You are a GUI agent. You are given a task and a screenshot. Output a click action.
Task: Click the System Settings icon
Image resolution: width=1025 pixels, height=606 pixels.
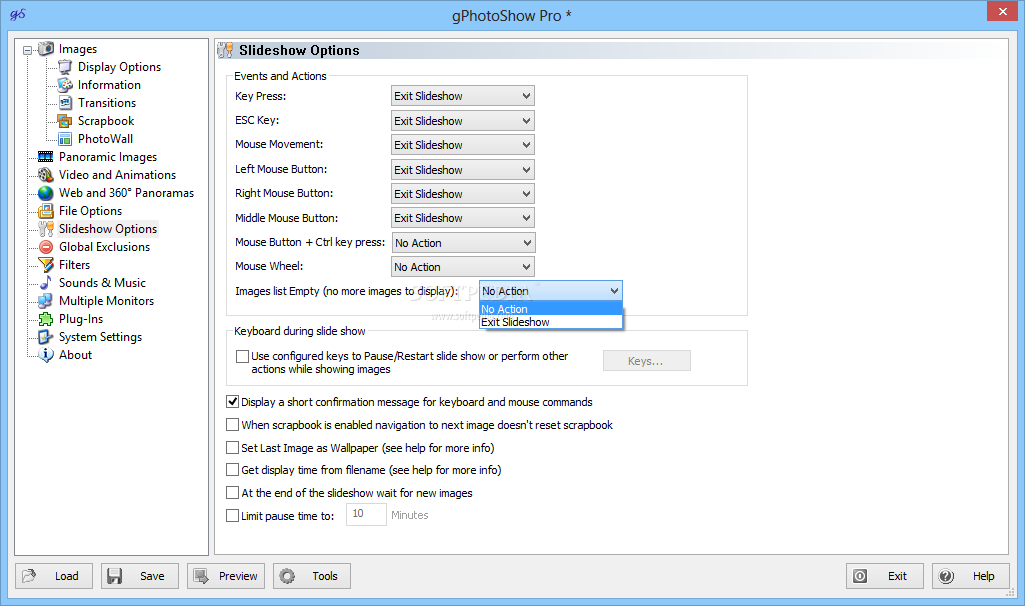click(46, 337)
